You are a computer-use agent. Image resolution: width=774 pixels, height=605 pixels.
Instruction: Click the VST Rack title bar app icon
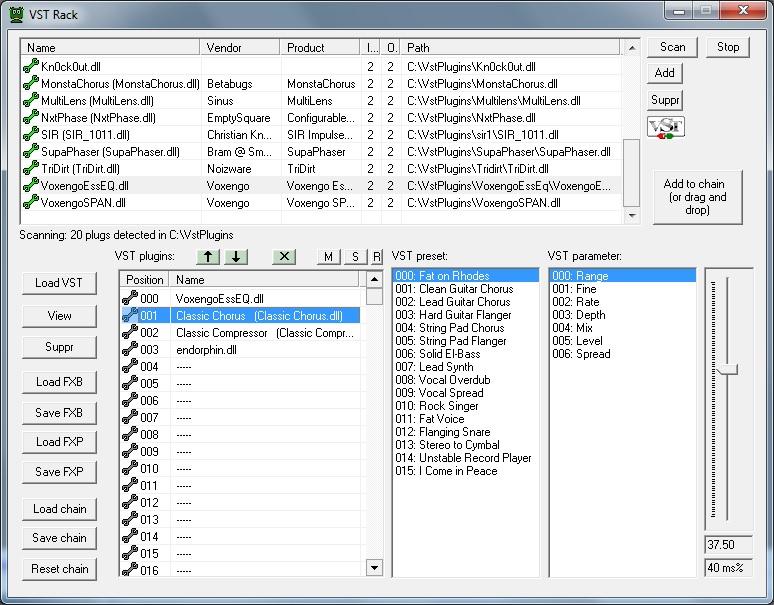click(16, 14)
